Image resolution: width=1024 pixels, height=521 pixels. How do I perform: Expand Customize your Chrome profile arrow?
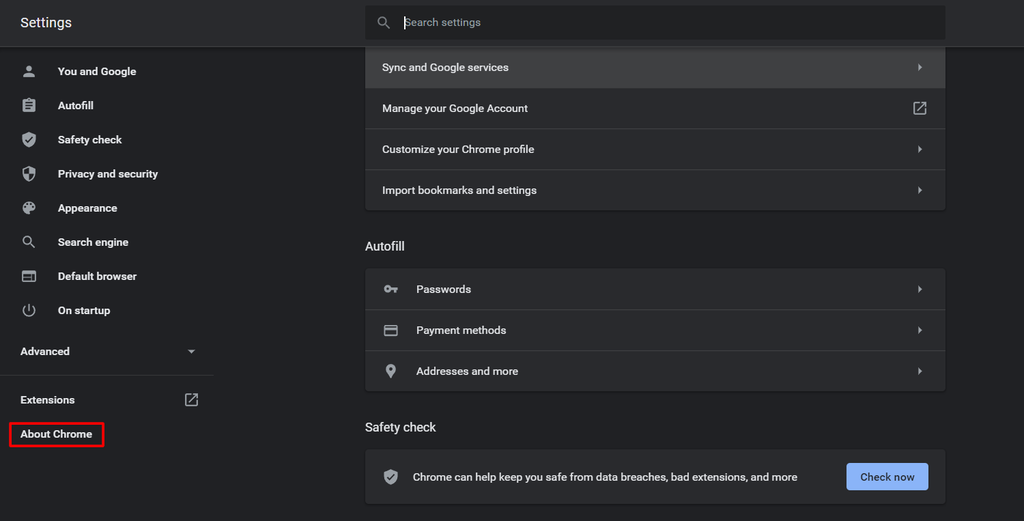[x=919, y=149]
